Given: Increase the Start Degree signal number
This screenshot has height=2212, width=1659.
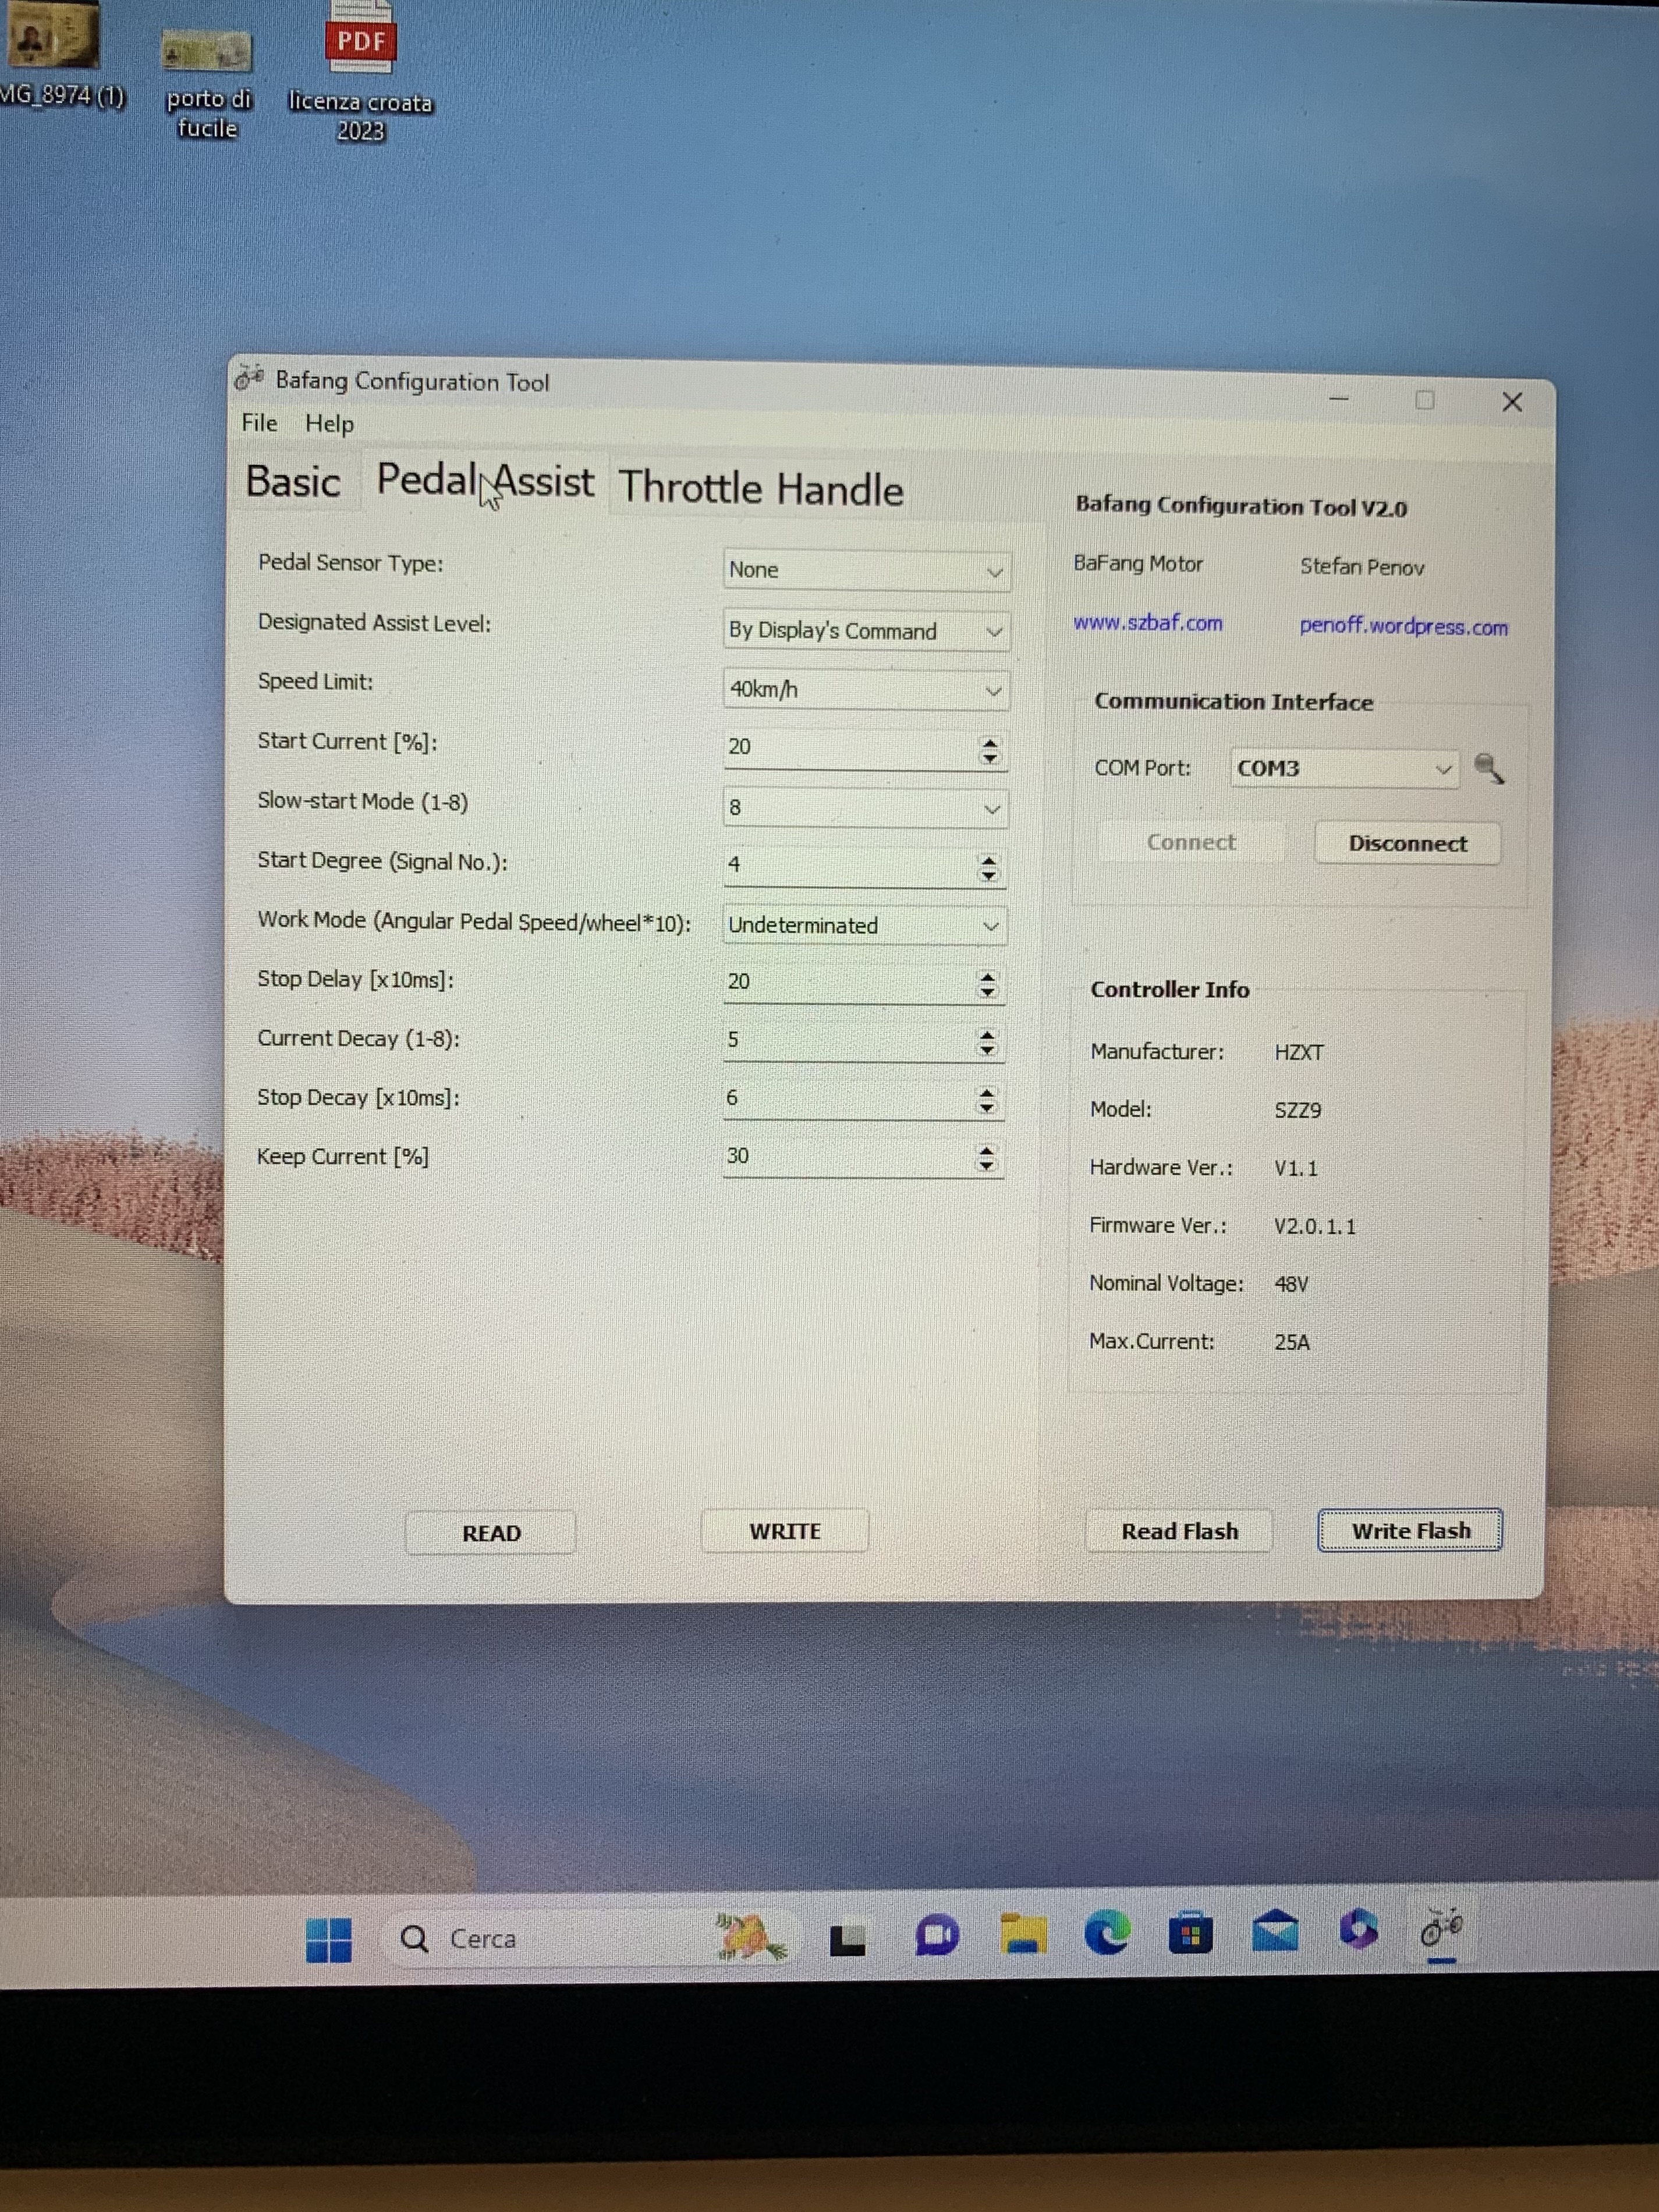Looking at the screenshot, I should point(988,861).
